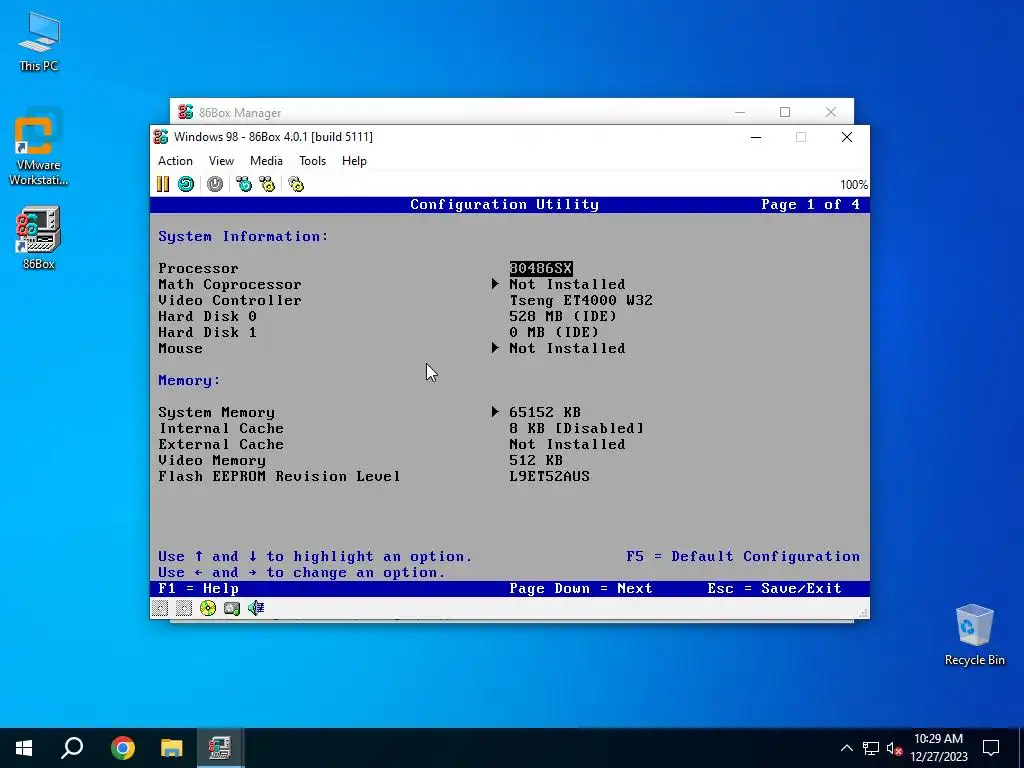
Task: Select the VMware Workstation desktop shortcut
Action: (39, 147)
